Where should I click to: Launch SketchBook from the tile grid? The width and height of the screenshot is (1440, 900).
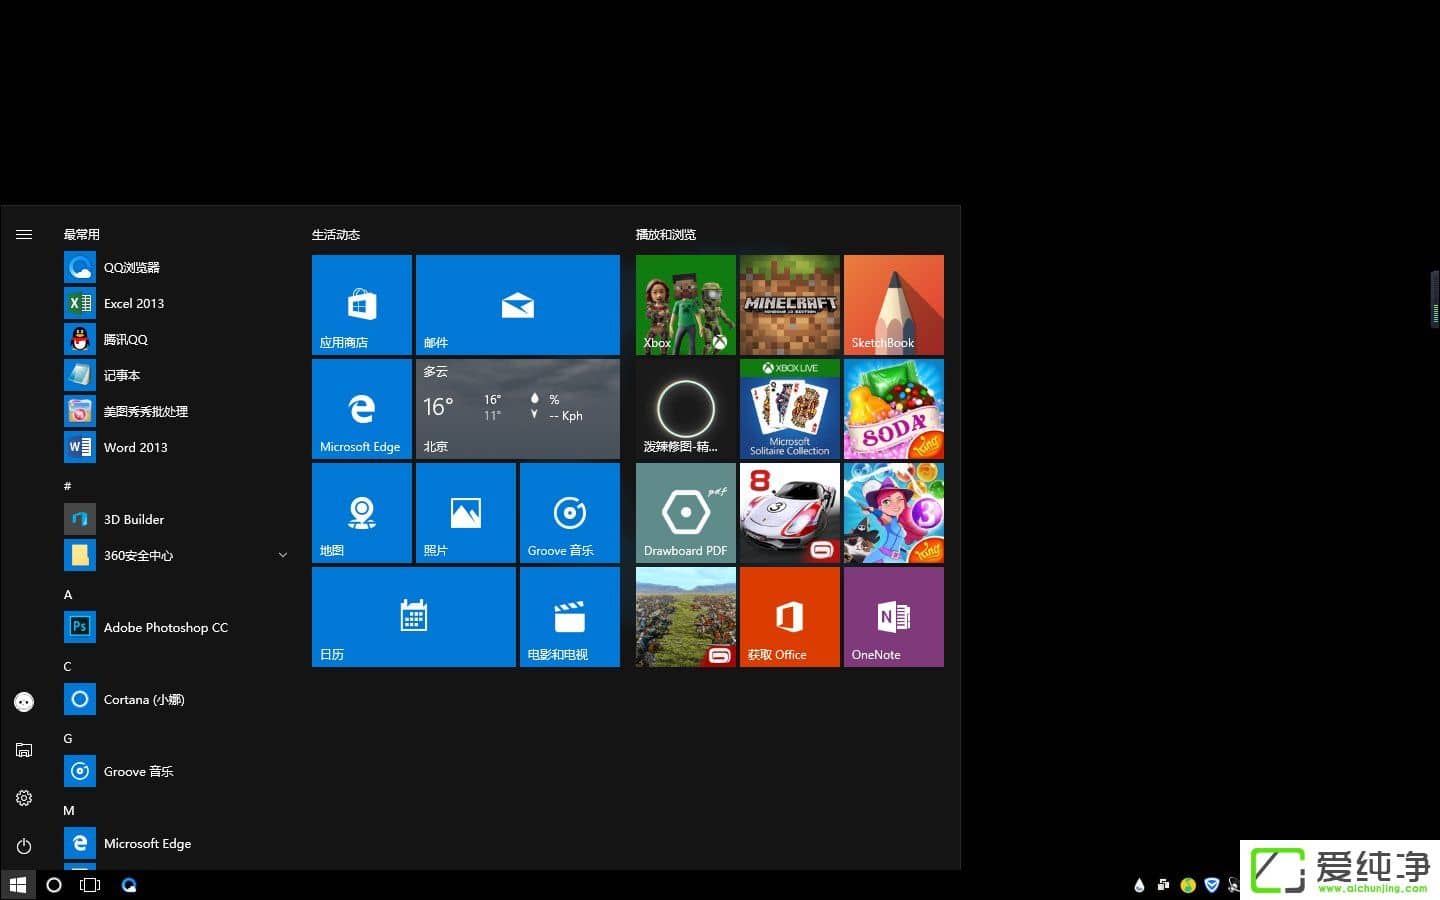893,305
